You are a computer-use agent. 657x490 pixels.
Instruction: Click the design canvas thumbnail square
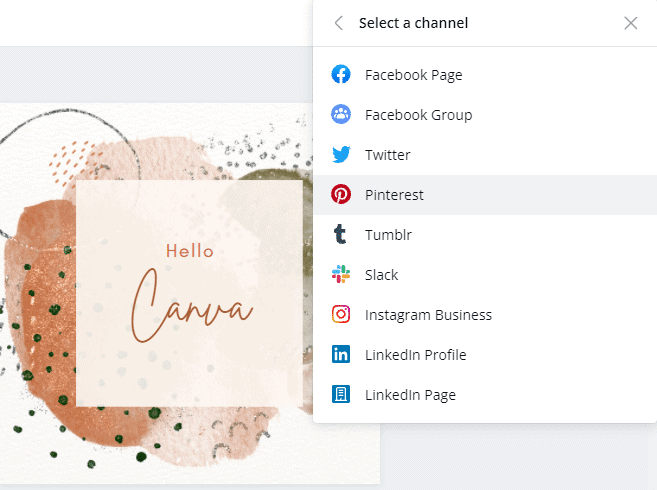click(x=189, y=293)
